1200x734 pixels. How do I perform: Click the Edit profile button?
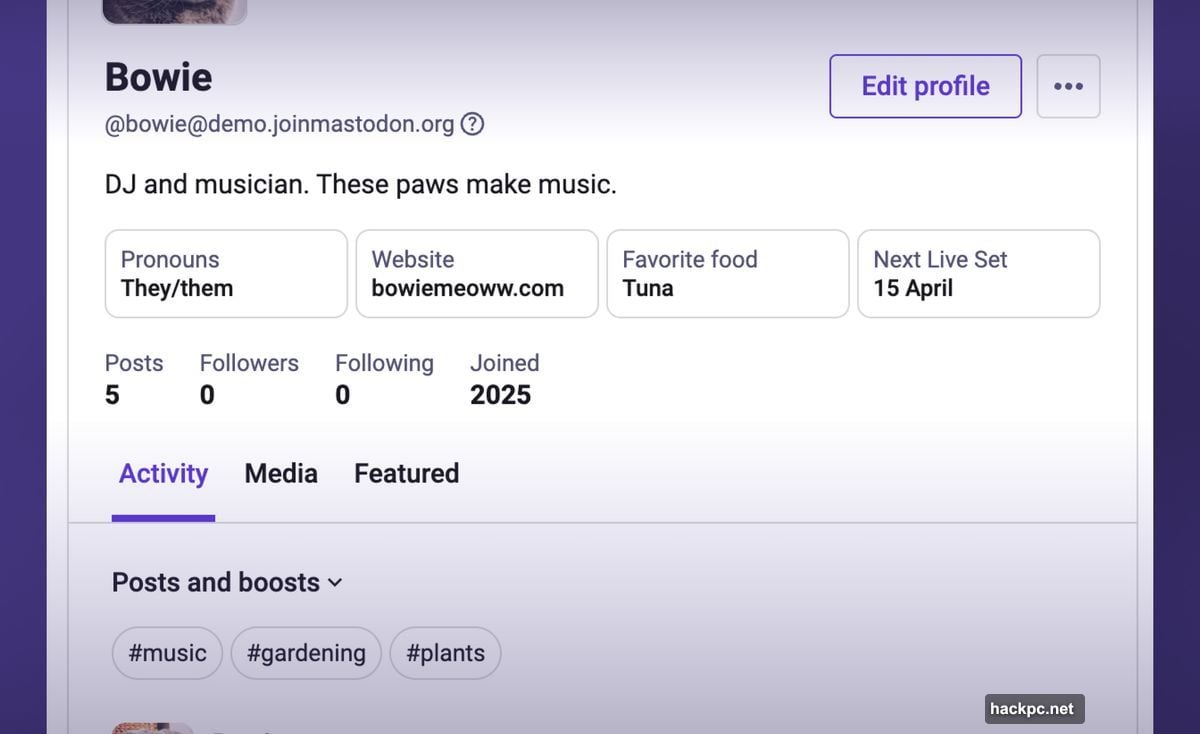tap(925, 86)
